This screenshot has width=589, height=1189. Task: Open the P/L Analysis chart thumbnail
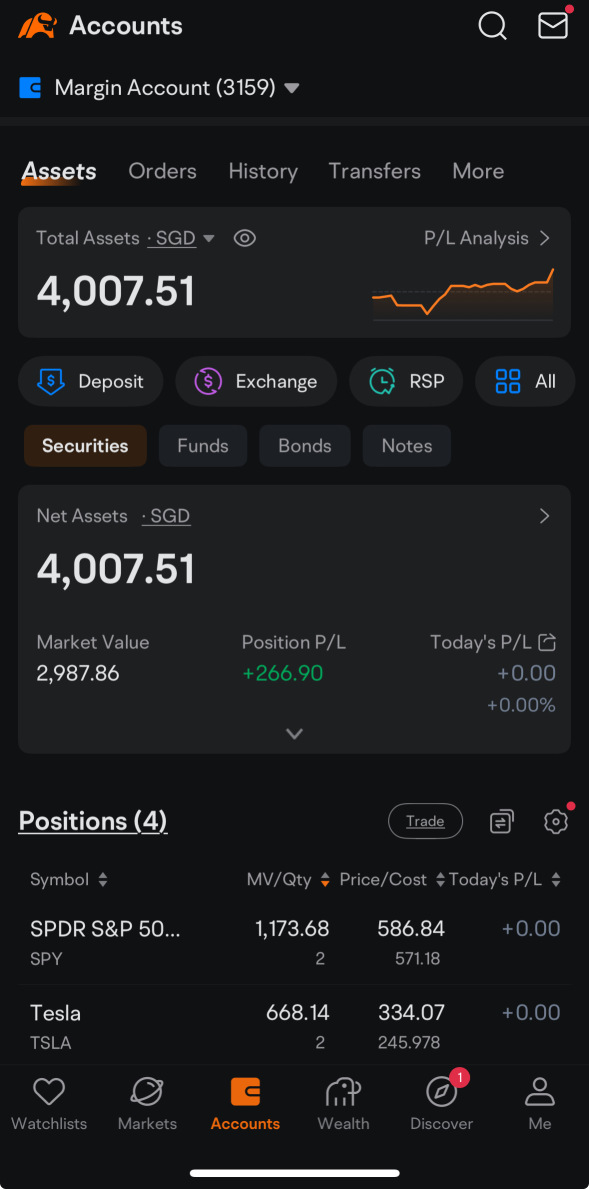(x=462, y=296)
